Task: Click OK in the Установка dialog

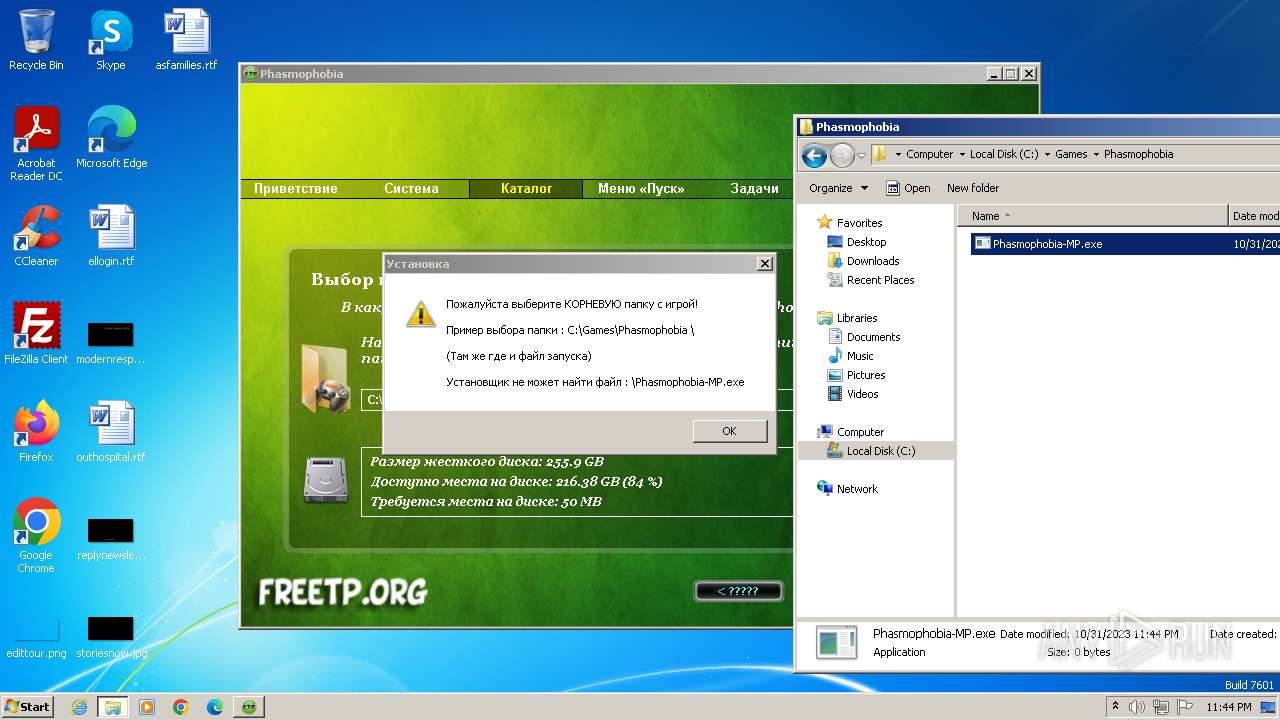Action: (x=729, y=431)
